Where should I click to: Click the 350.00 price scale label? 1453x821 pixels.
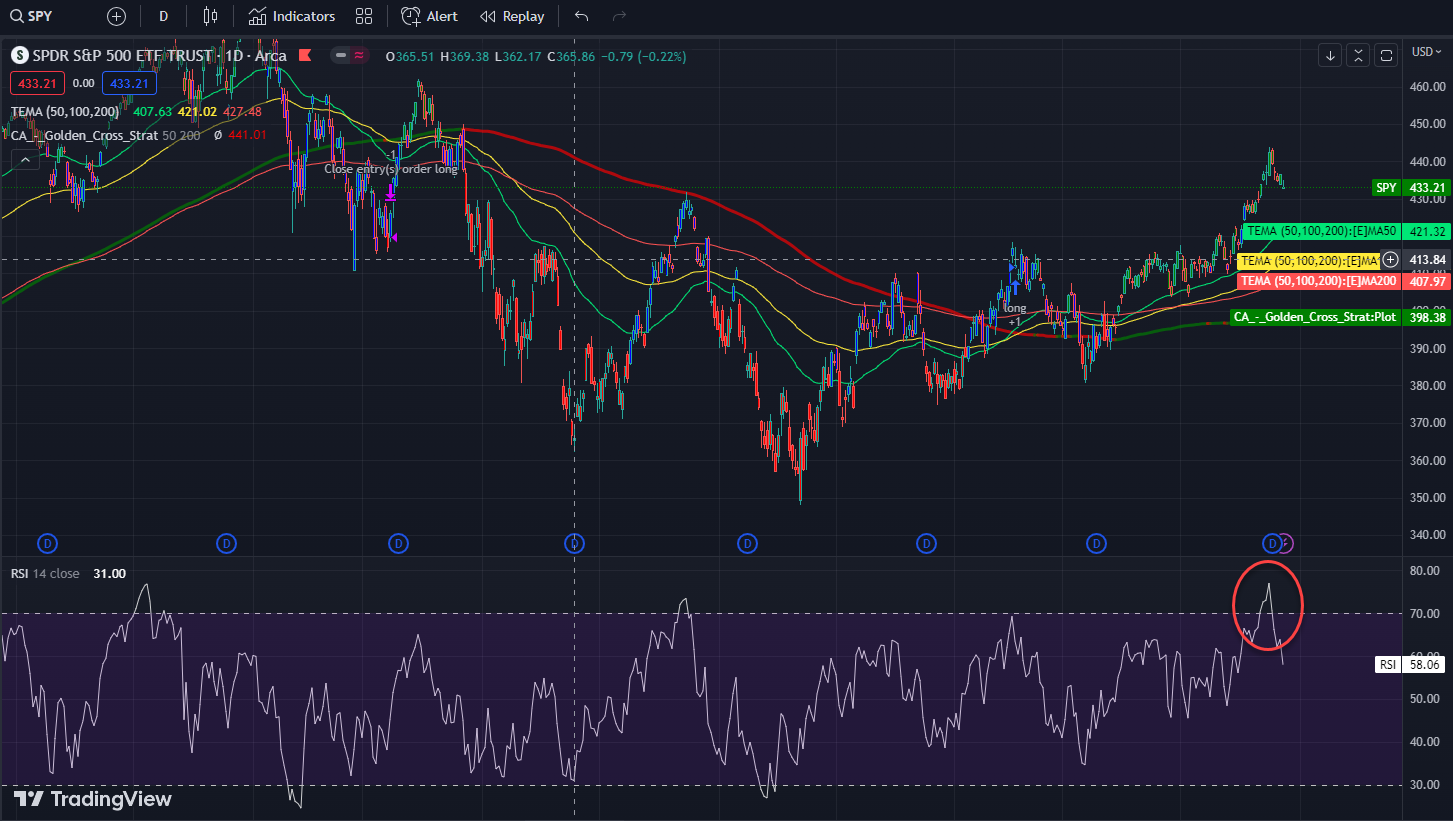[x=1427, y=497]
